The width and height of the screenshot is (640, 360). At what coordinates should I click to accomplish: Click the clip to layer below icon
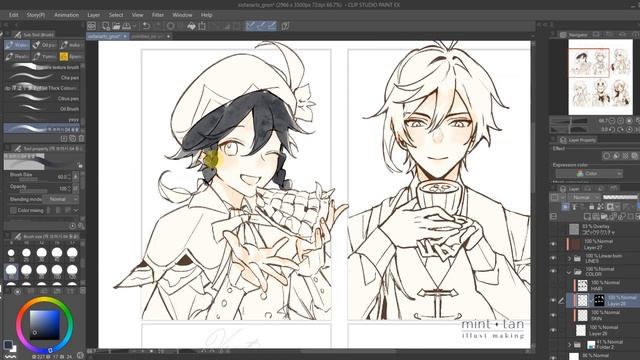point(565,207)
